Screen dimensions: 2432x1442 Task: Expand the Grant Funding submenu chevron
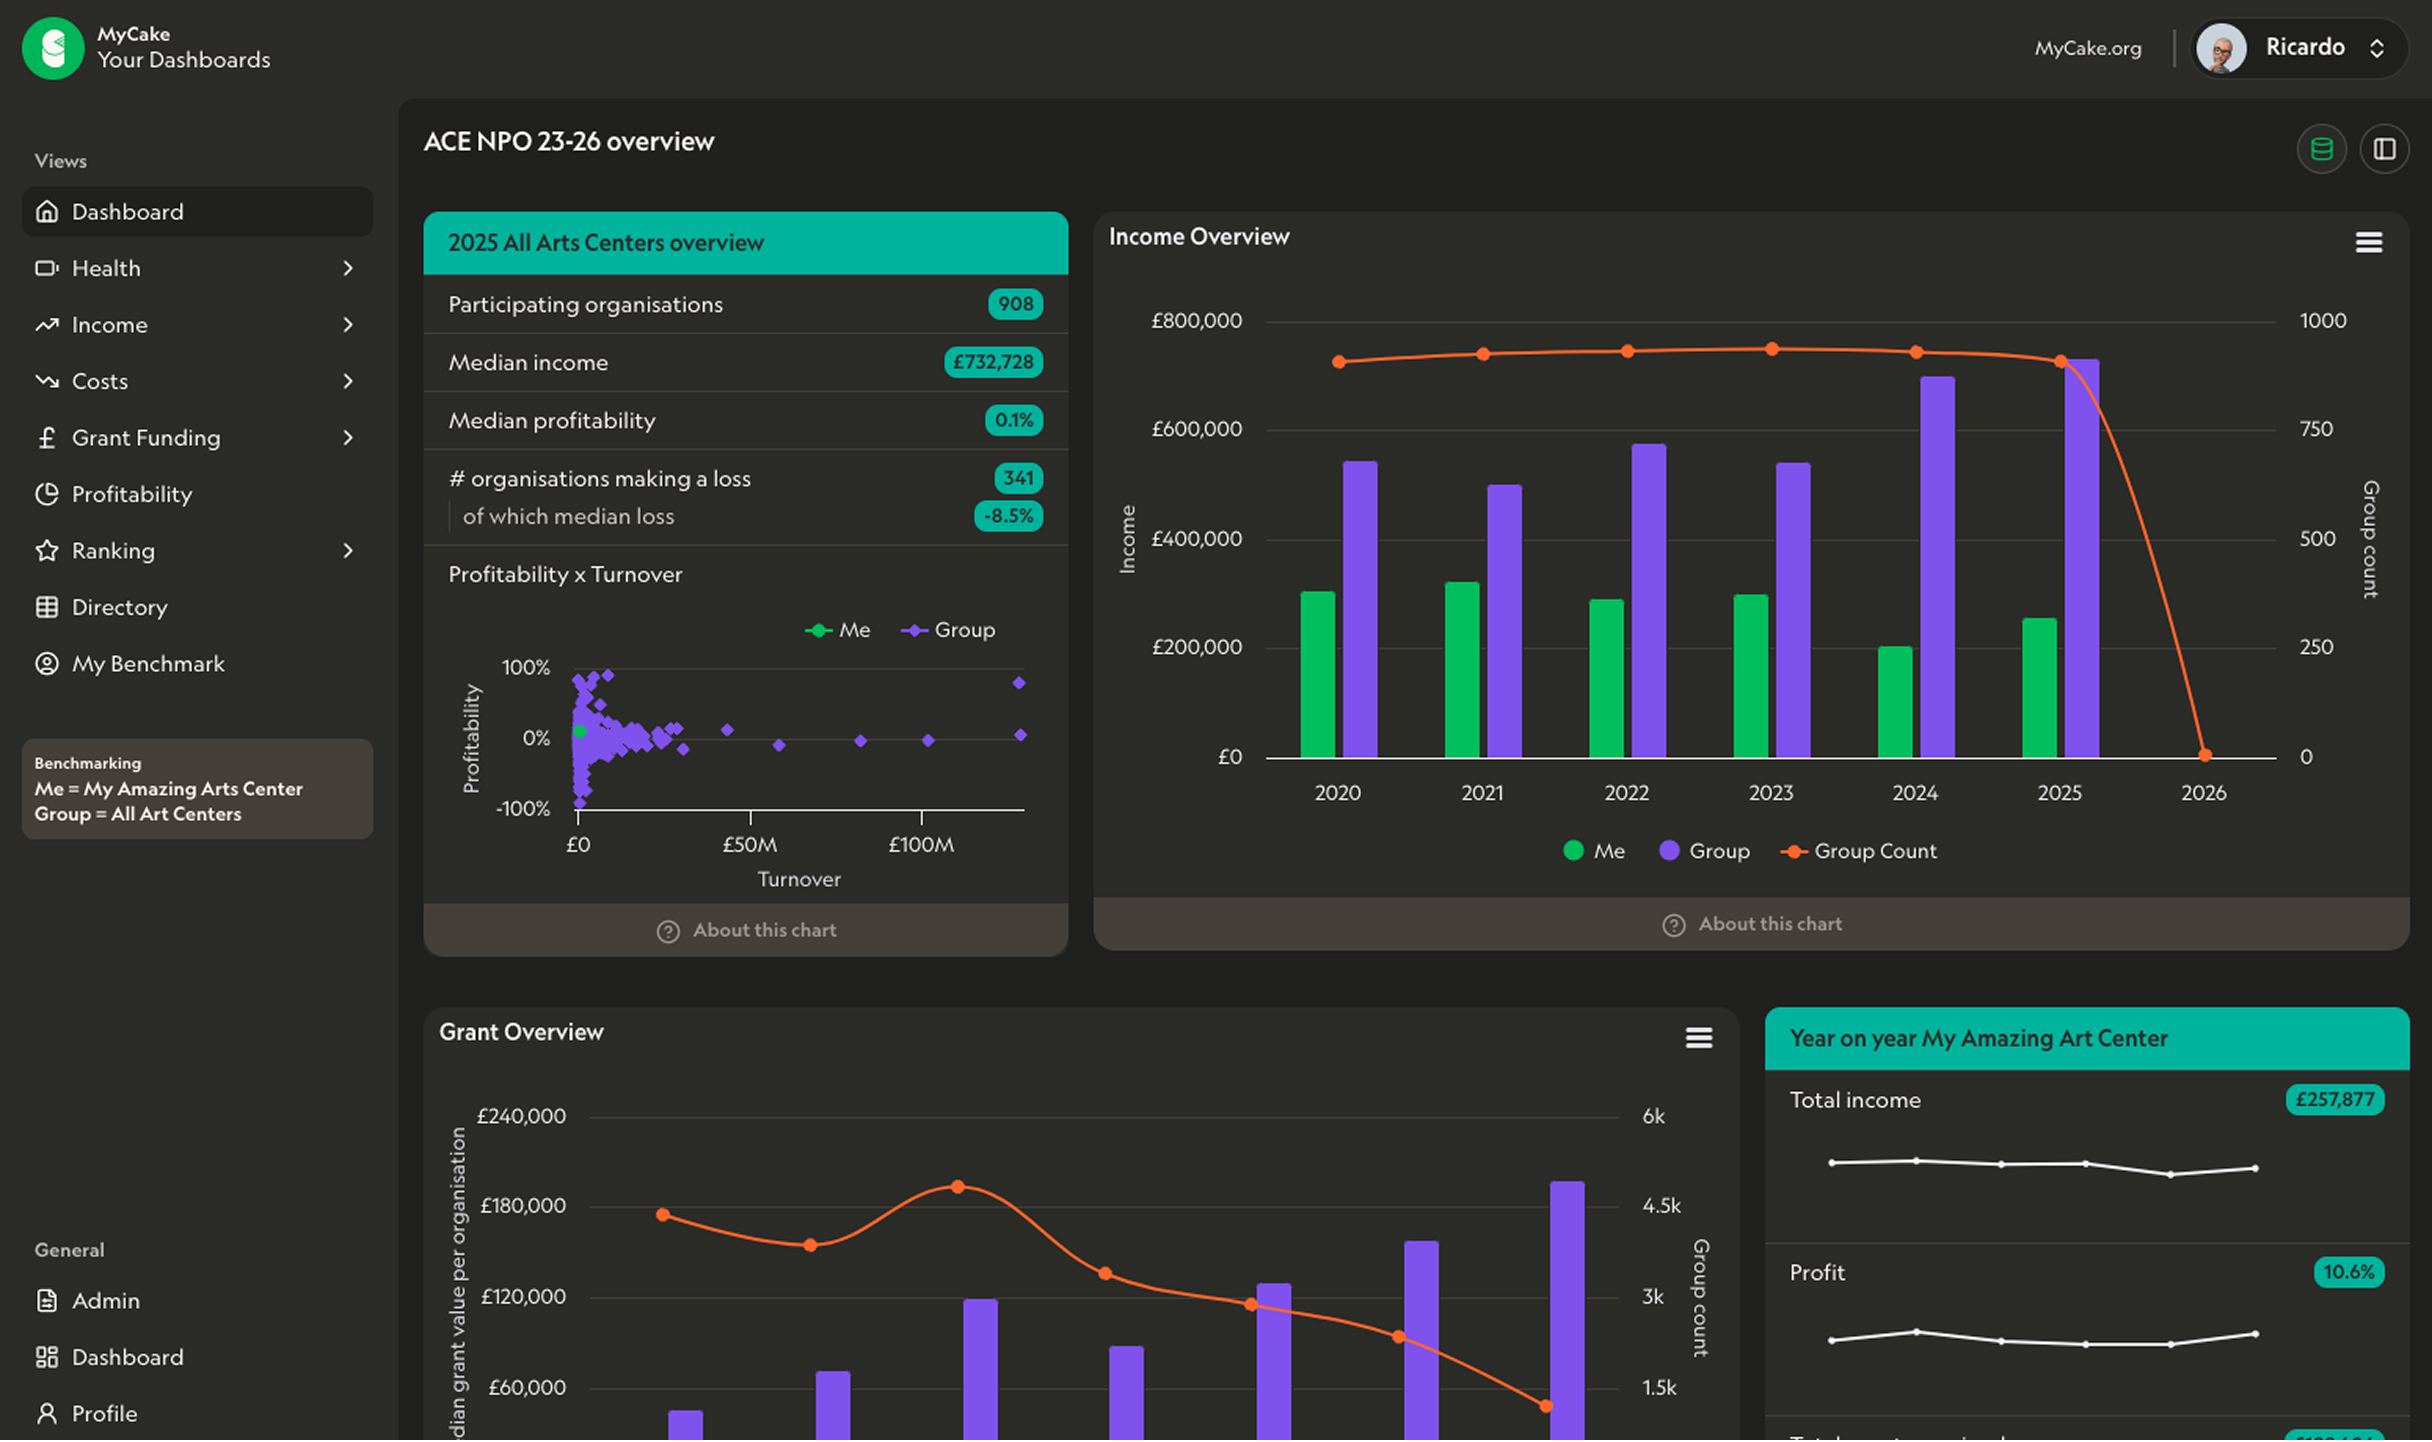348,437
